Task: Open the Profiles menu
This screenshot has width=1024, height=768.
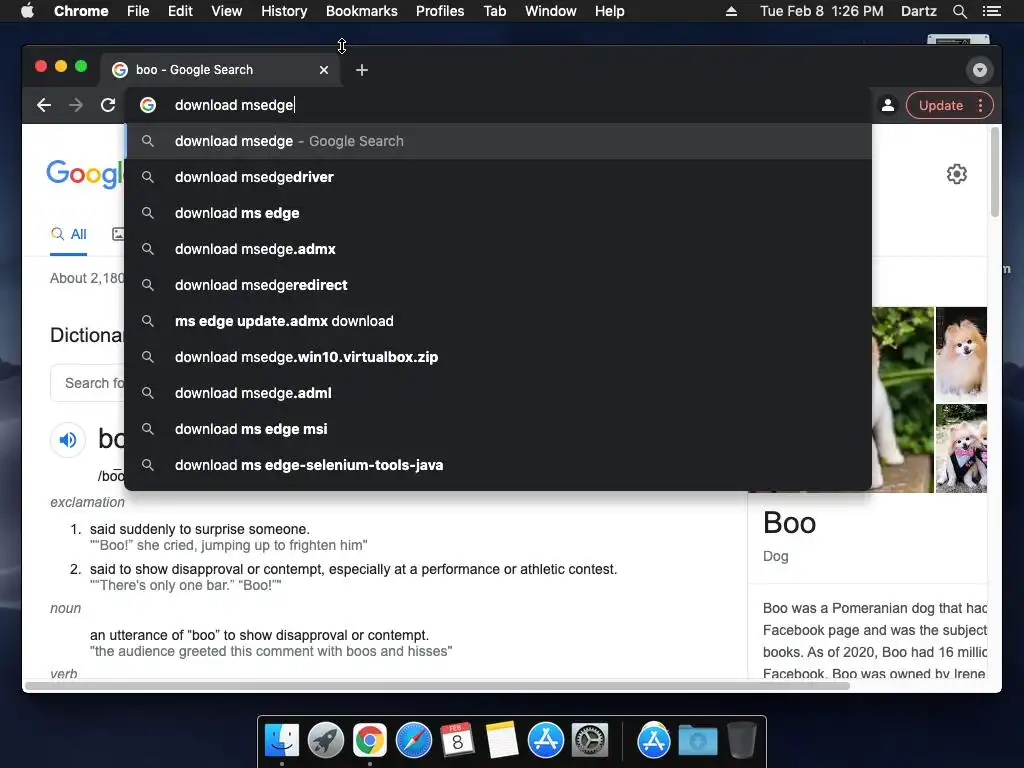Action: coord(440,11)
